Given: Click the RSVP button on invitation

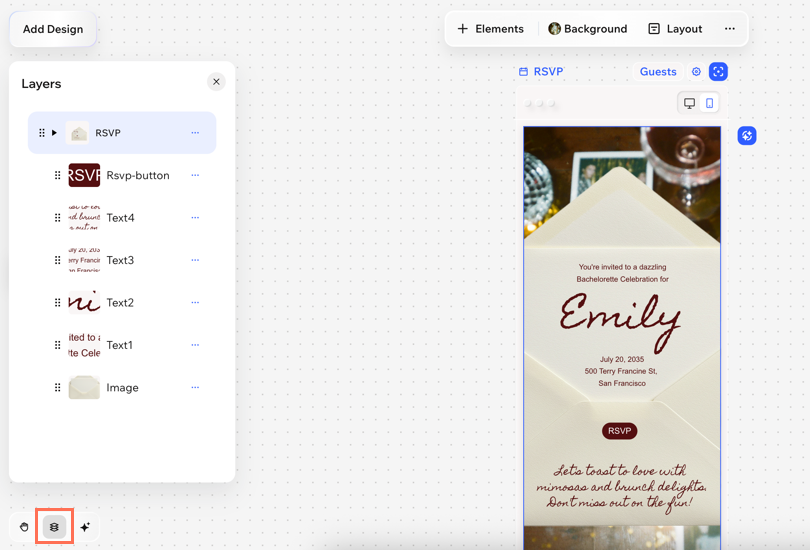Looking at the screenshot, I should click(x=619, y=431).
